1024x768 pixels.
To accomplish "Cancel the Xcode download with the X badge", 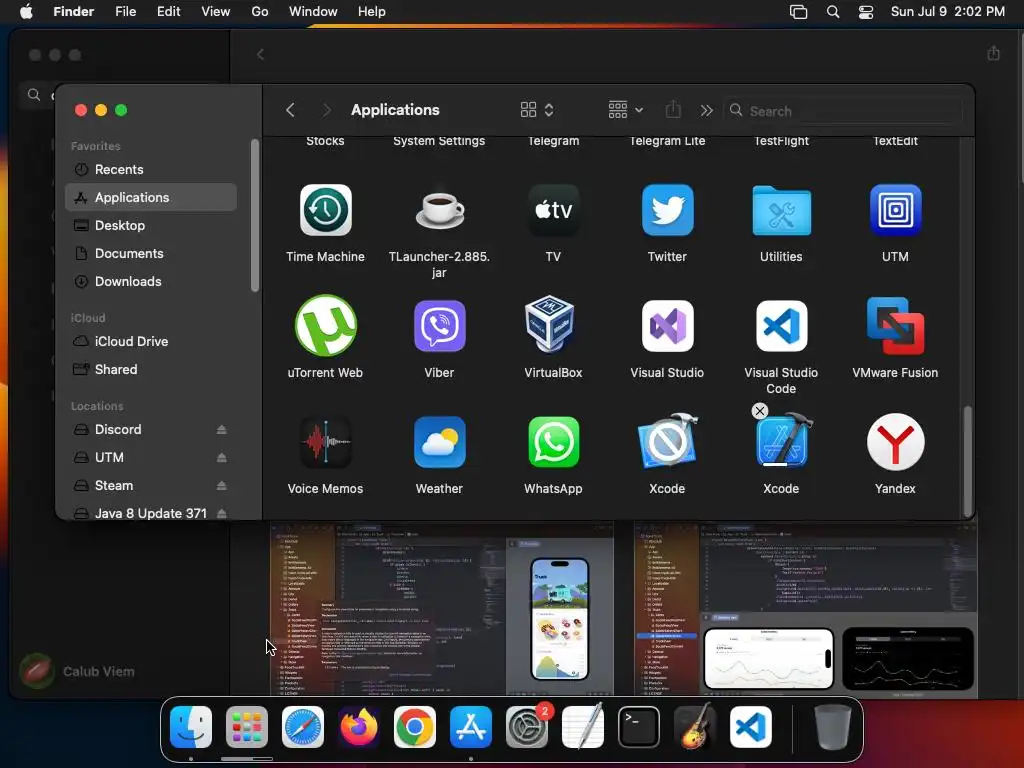I will click(x=759, y=411).
